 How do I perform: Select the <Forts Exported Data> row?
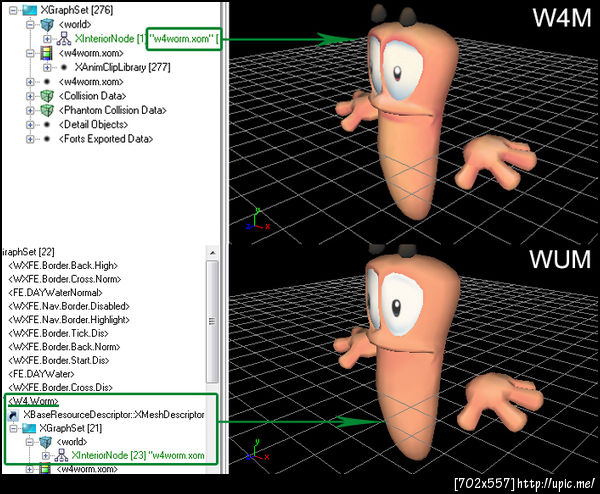106,139
